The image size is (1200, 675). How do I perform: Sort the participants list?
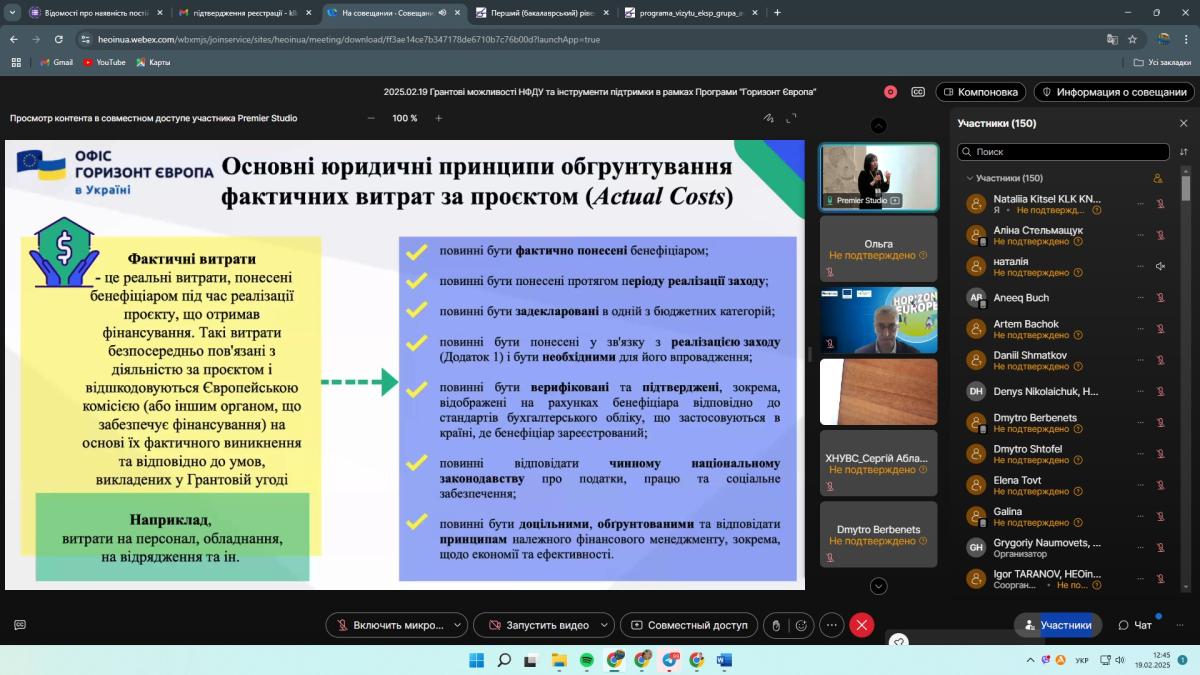click(x=1184, y=152)
